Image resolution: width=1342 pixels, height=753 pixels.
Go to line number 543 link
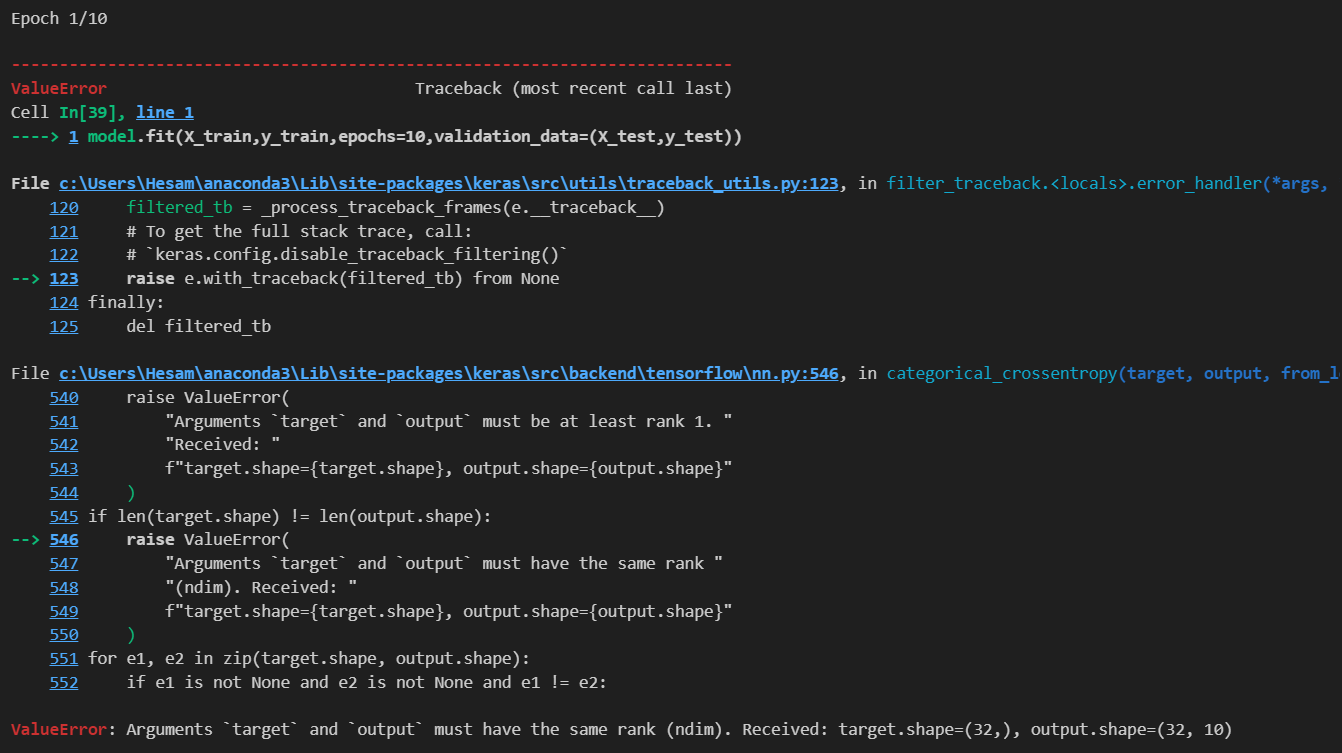click(x=64, y=468)
